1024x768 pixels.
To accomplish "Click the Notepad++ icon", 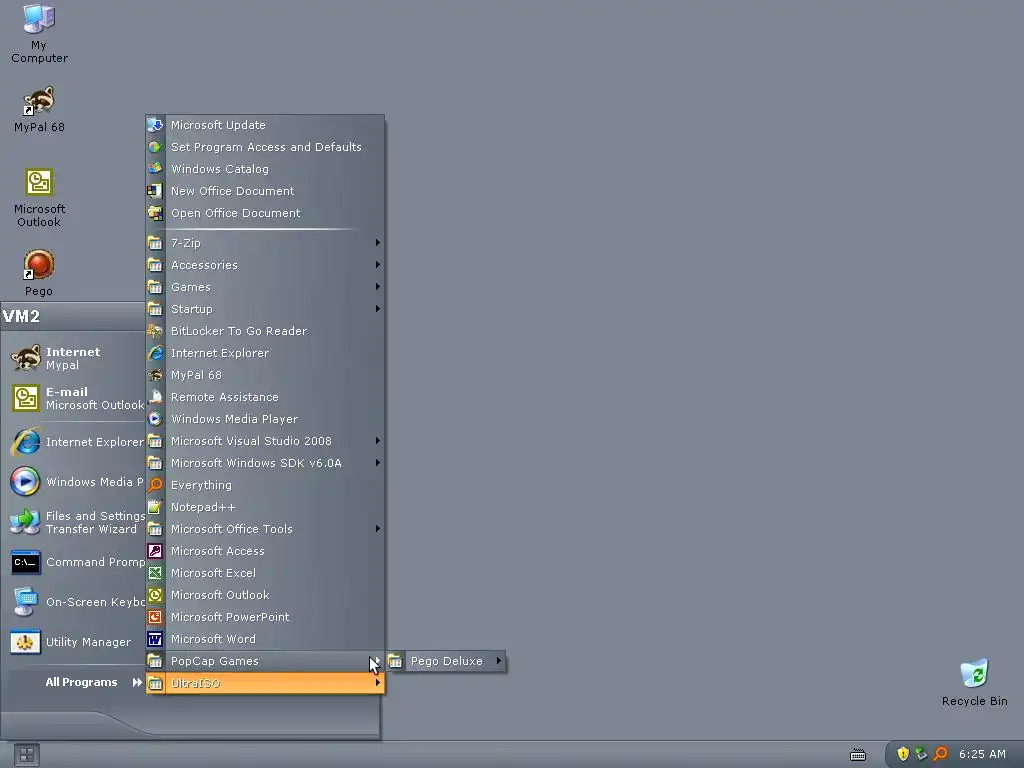I will tap(155, 507).
